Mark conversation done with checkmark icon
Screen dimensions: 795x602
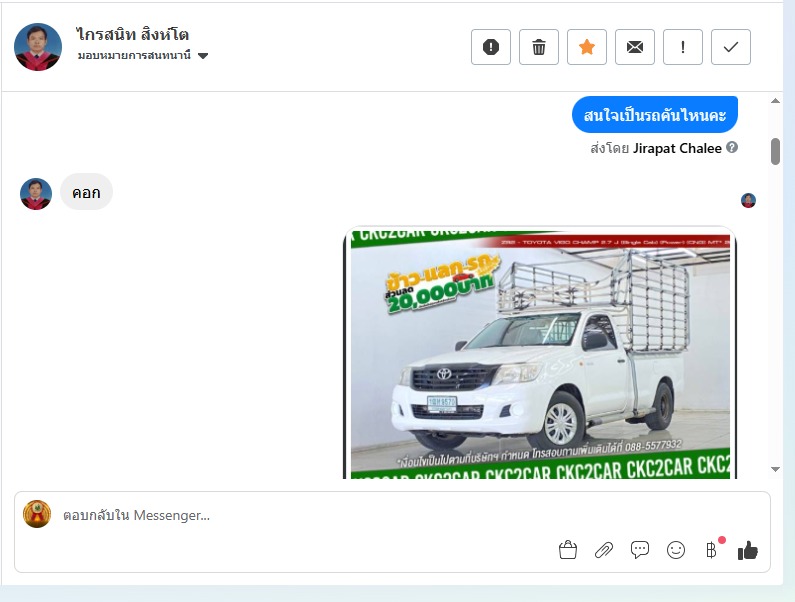point(731,47)
